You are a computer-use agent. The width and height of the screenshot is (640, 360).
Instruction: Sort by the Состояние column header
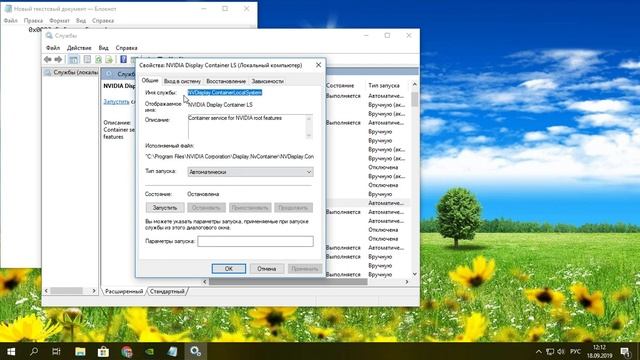coord(340,85)
